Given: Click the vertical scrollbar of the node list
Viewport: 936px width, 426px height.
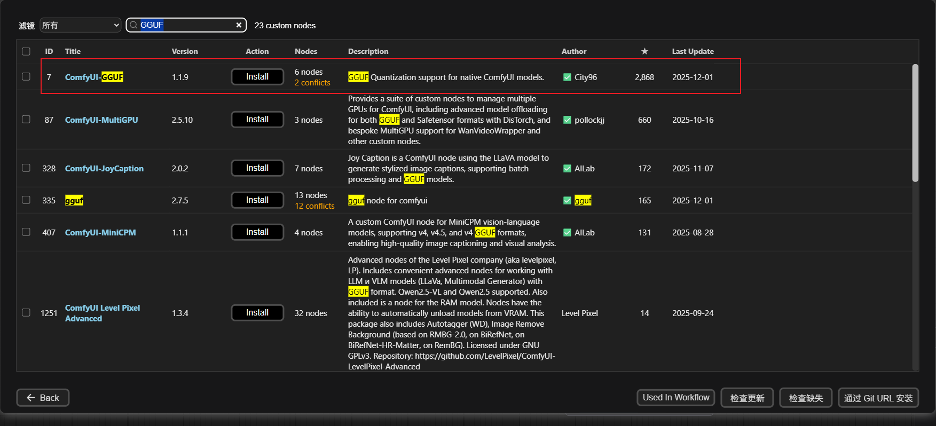Looking at the screenshot, I should (x=914, y=120).
